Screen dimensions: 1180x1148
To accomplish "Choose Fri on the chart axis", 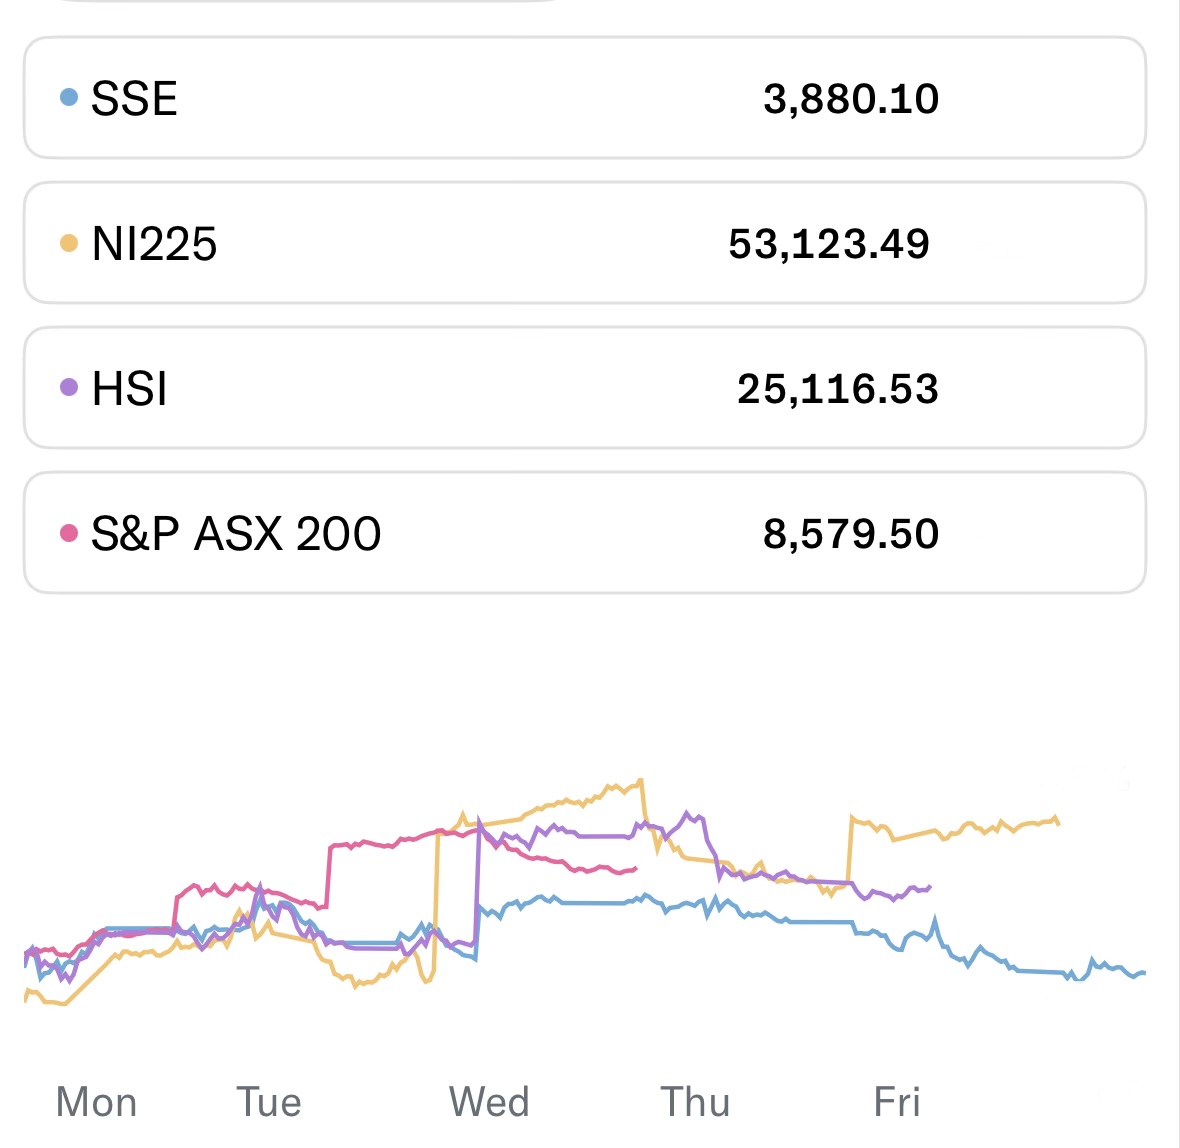I will pos(897,1102).
